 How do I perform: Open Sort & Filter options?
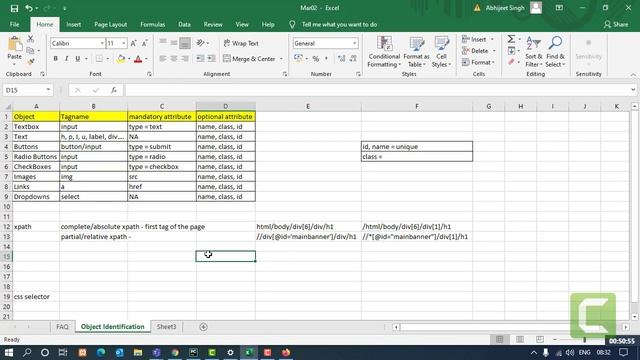(533, 52)
